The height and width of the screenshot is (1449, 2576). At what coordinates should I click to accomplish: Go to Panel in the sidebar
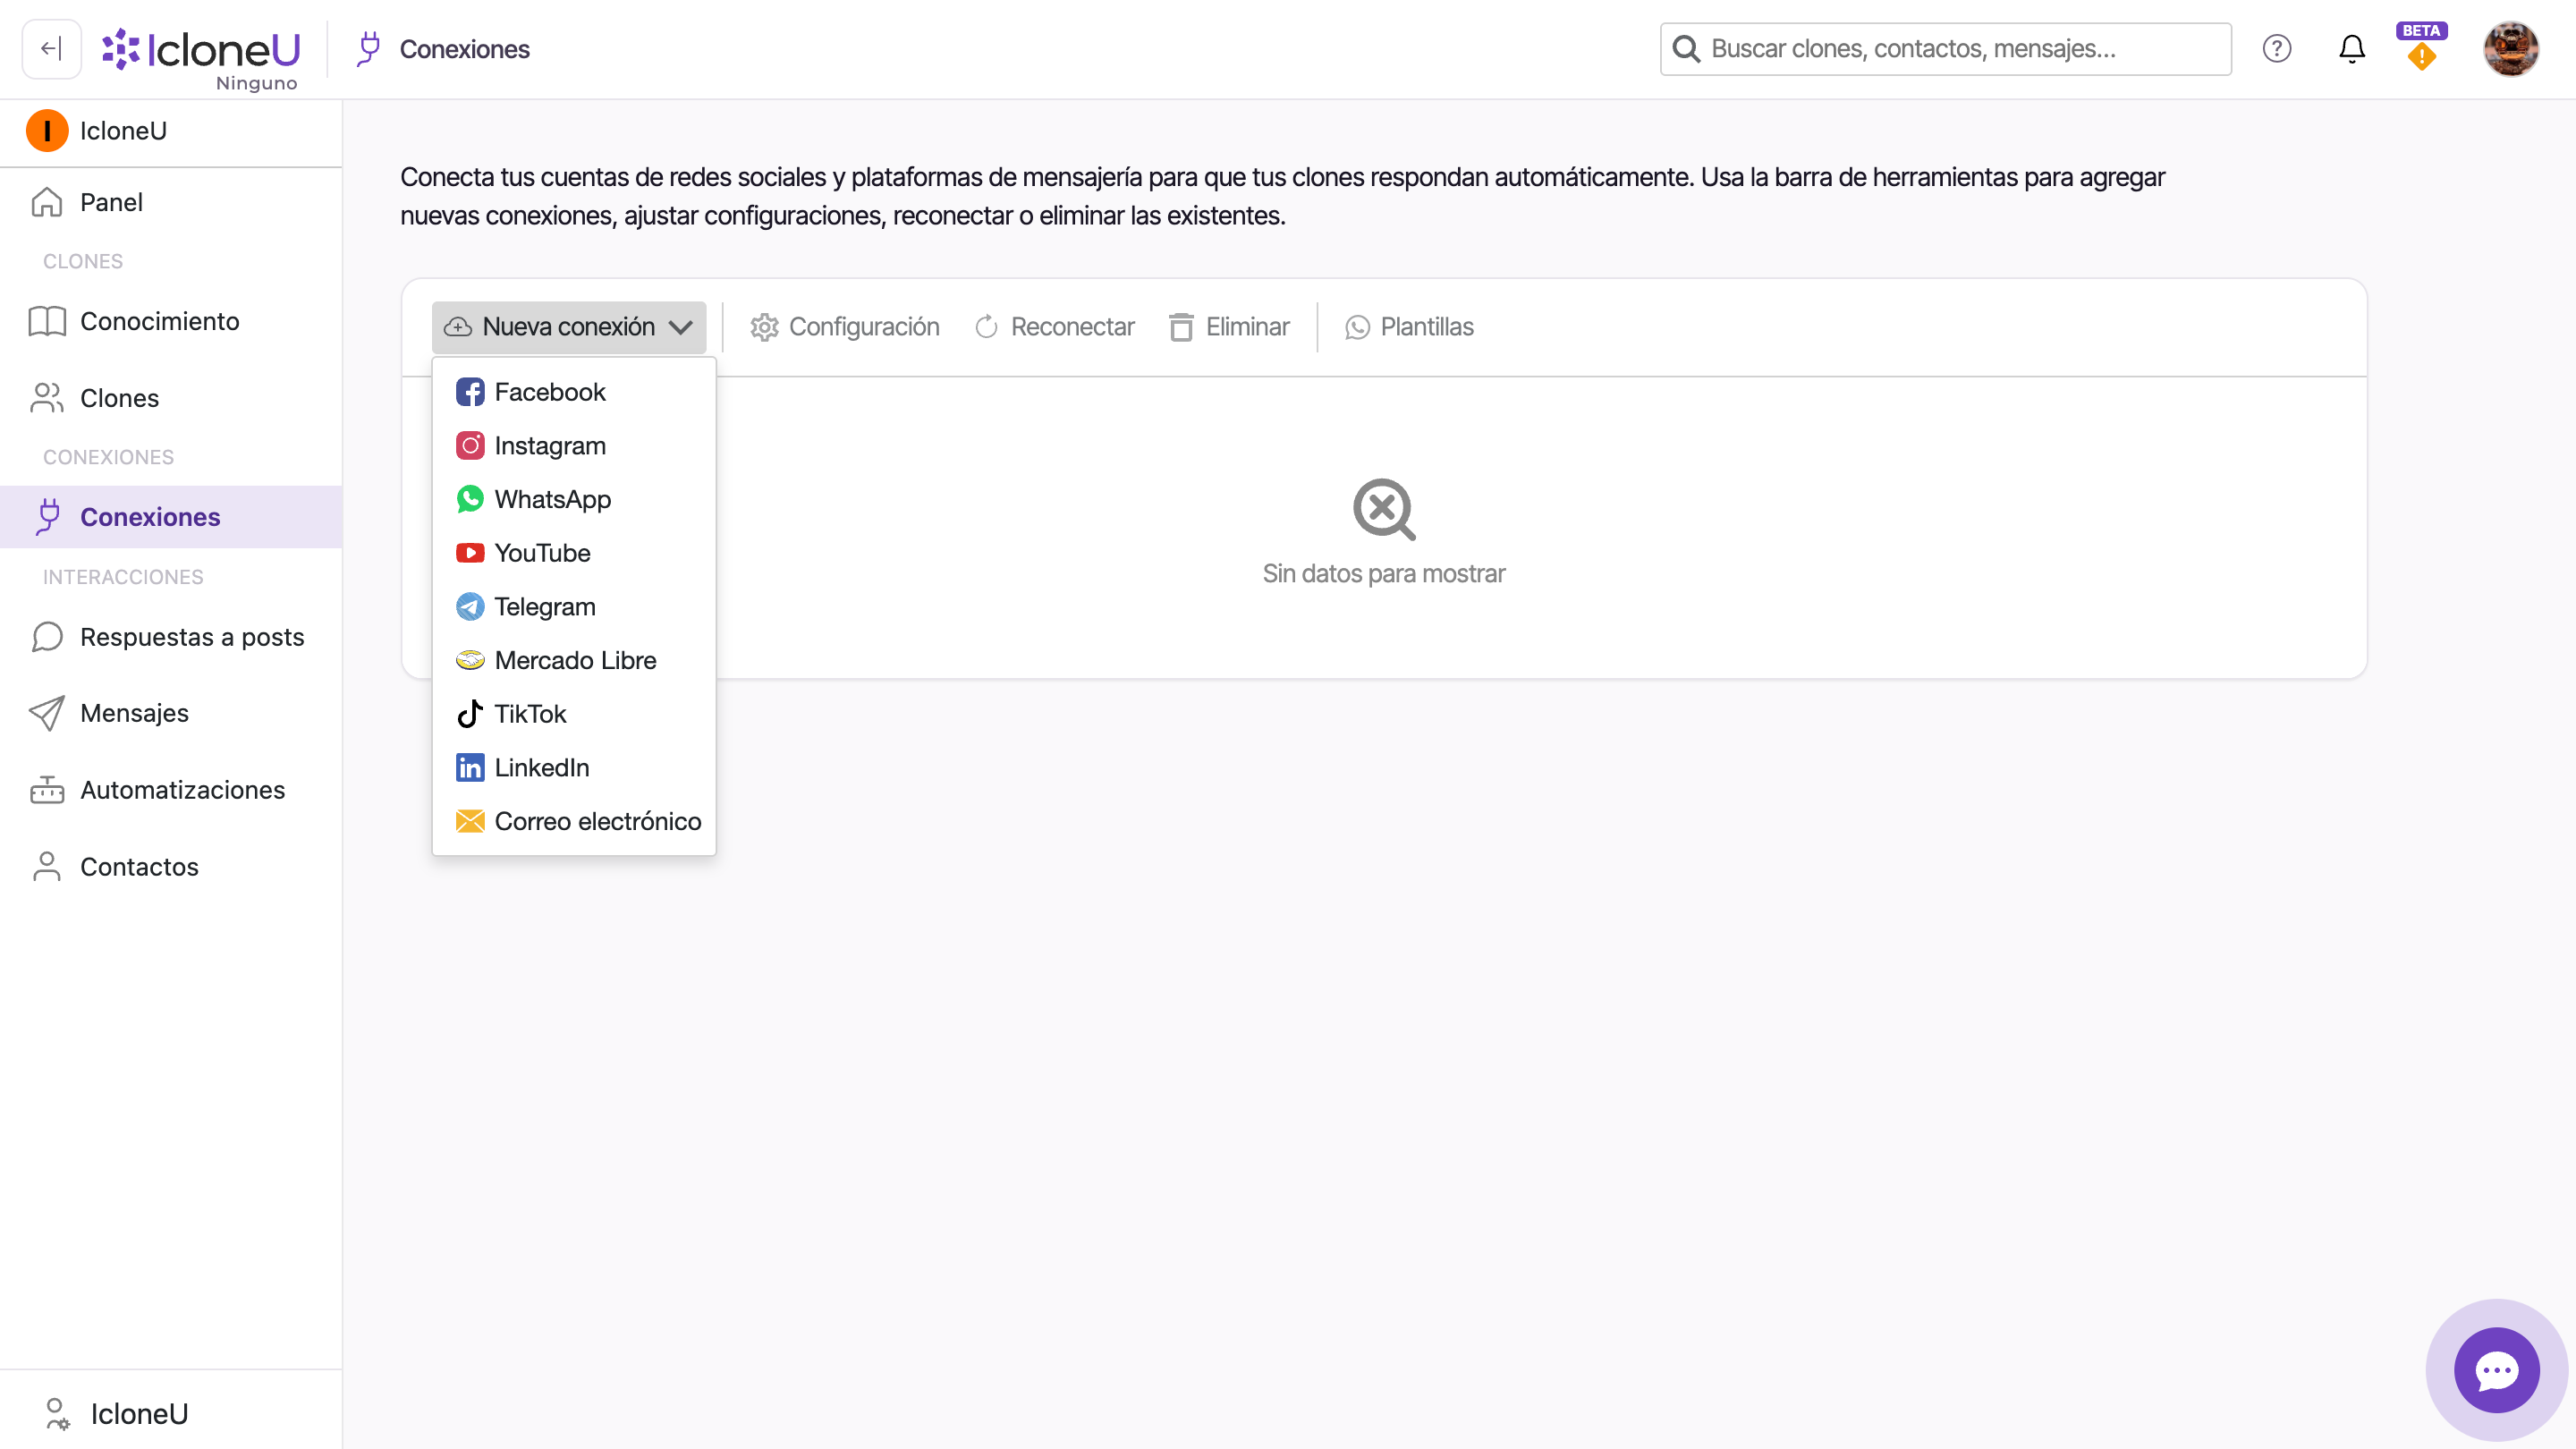coord(171,202)
